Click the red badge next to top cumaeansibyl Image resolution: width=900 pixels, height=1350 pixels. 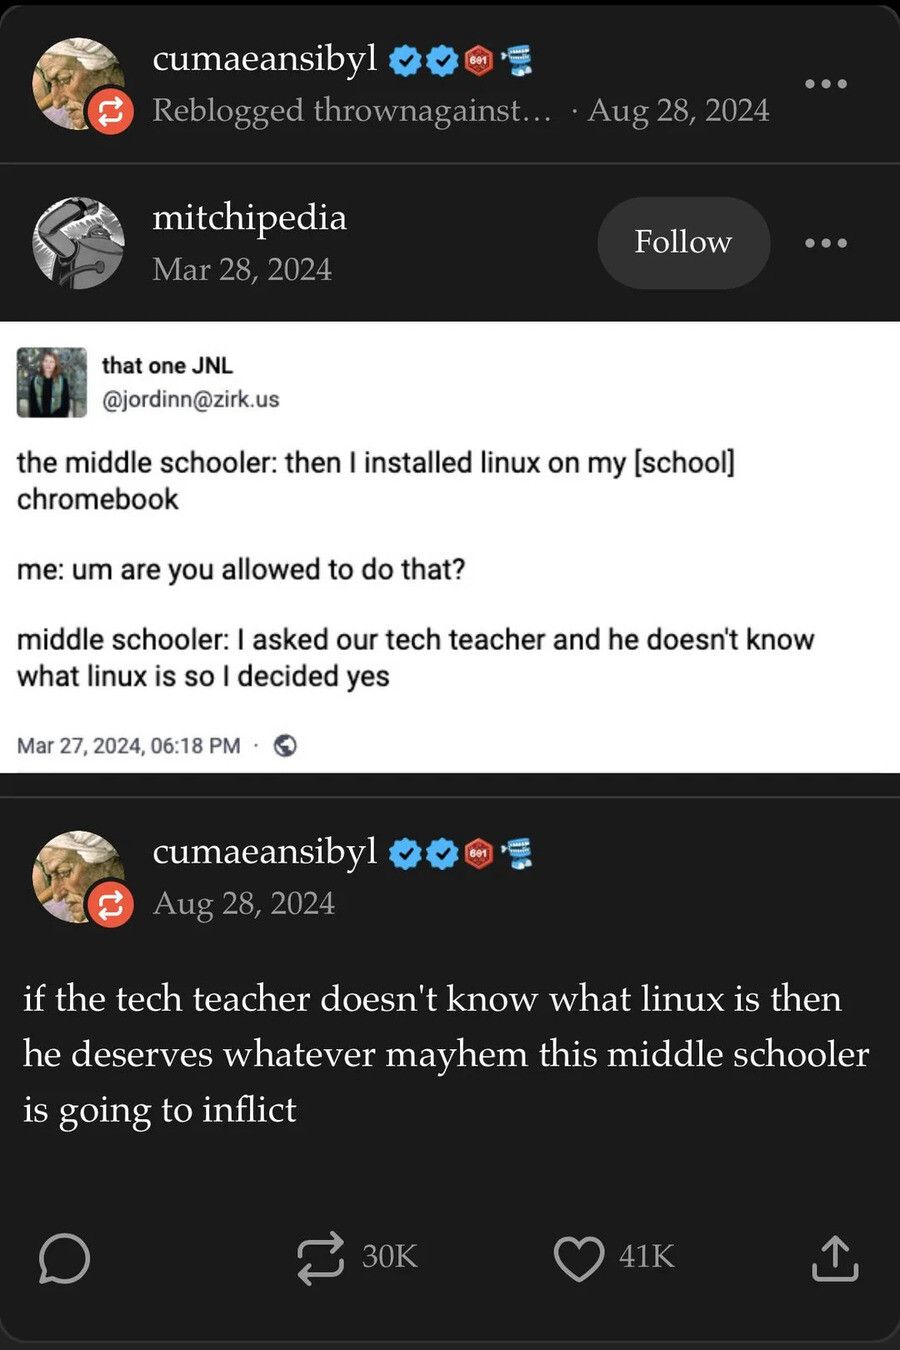coord(479,61)
